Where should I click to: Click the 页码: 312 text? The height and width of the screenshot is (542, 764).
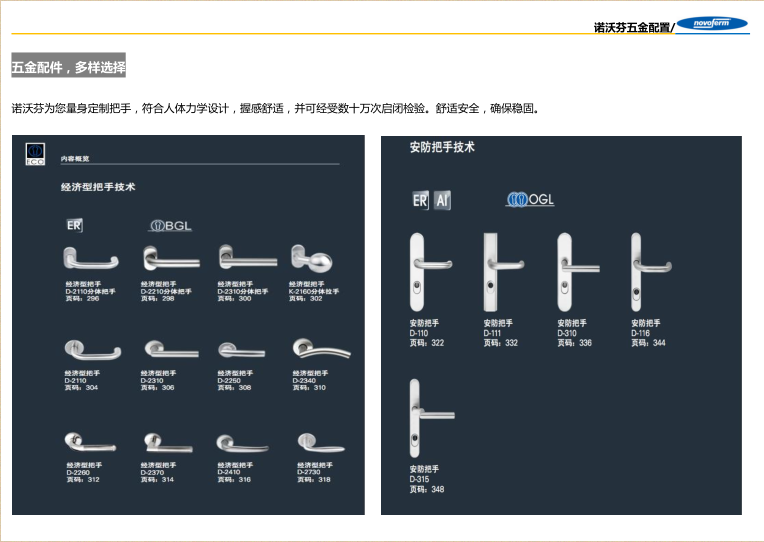click(83, 480)
